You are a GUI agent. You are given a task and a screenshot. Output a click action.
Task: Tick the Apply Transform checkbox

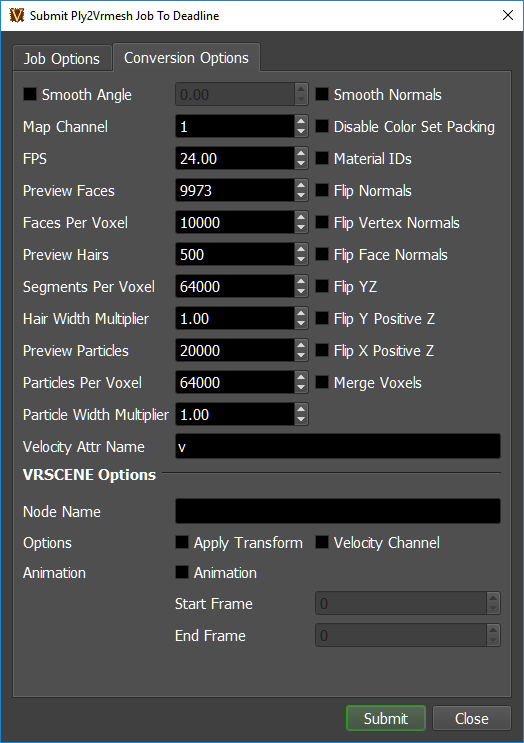182,543
